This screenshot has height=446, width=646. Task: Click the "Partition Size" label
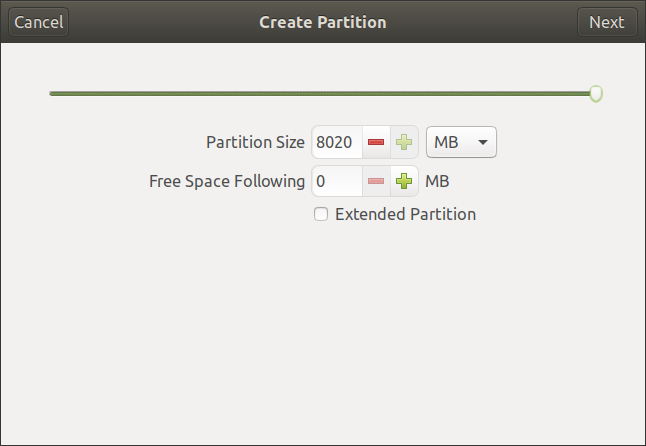coord(255,143)
